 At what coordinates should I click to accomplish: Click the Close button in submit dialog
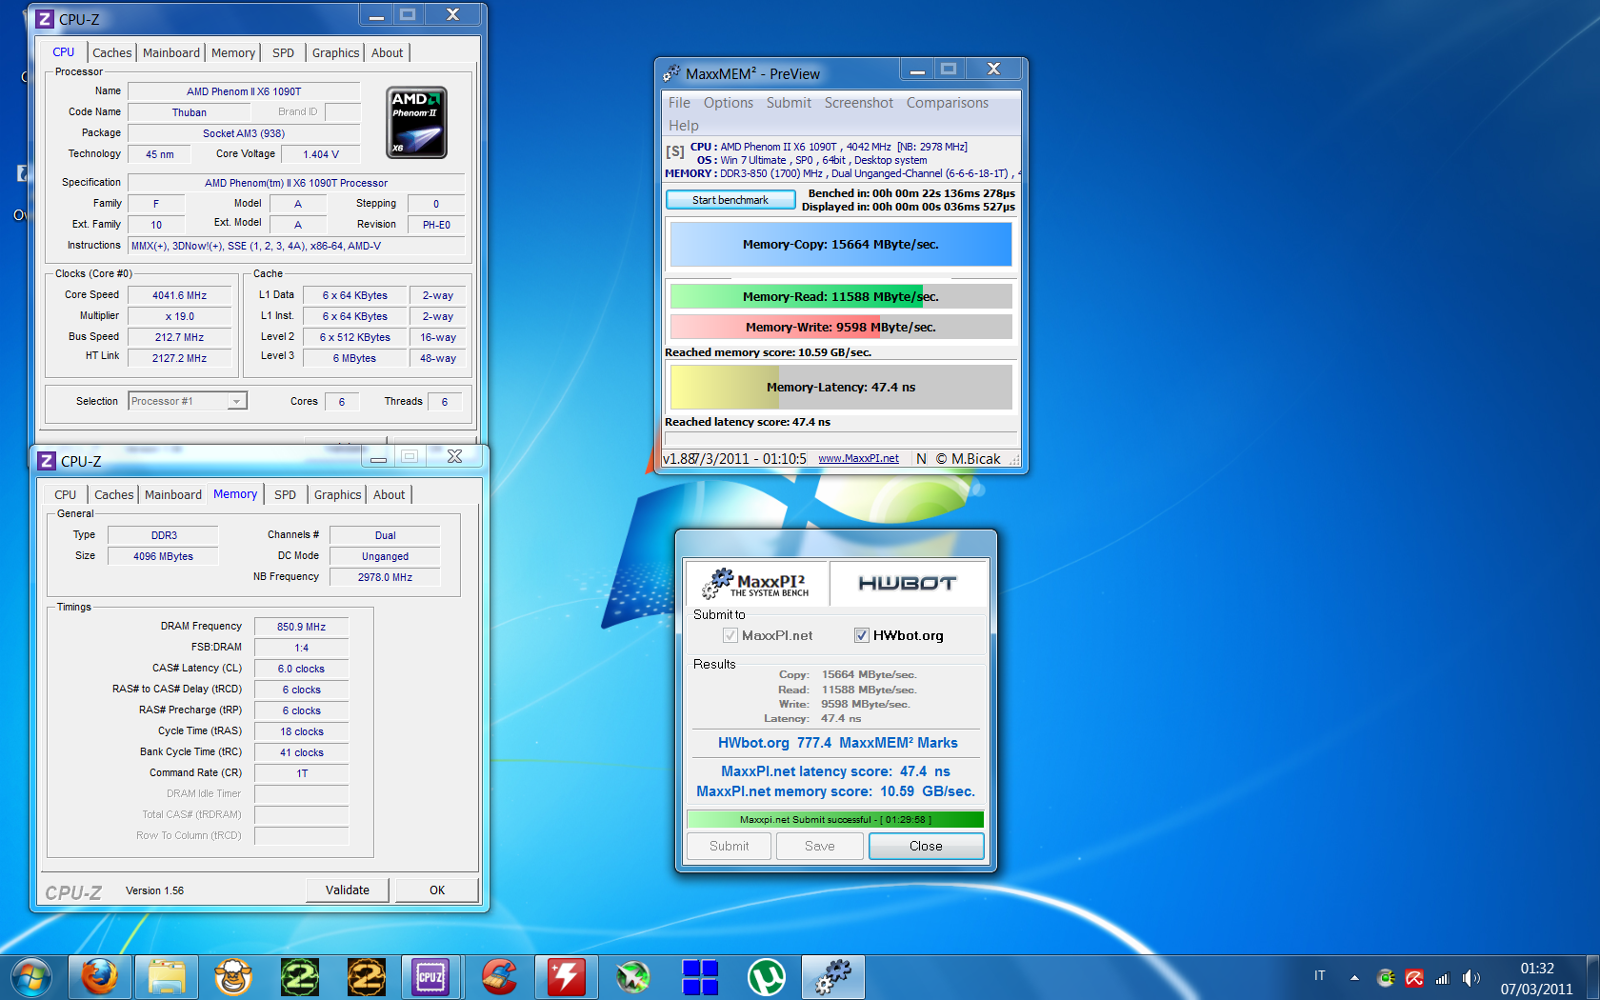click(926, 846)
